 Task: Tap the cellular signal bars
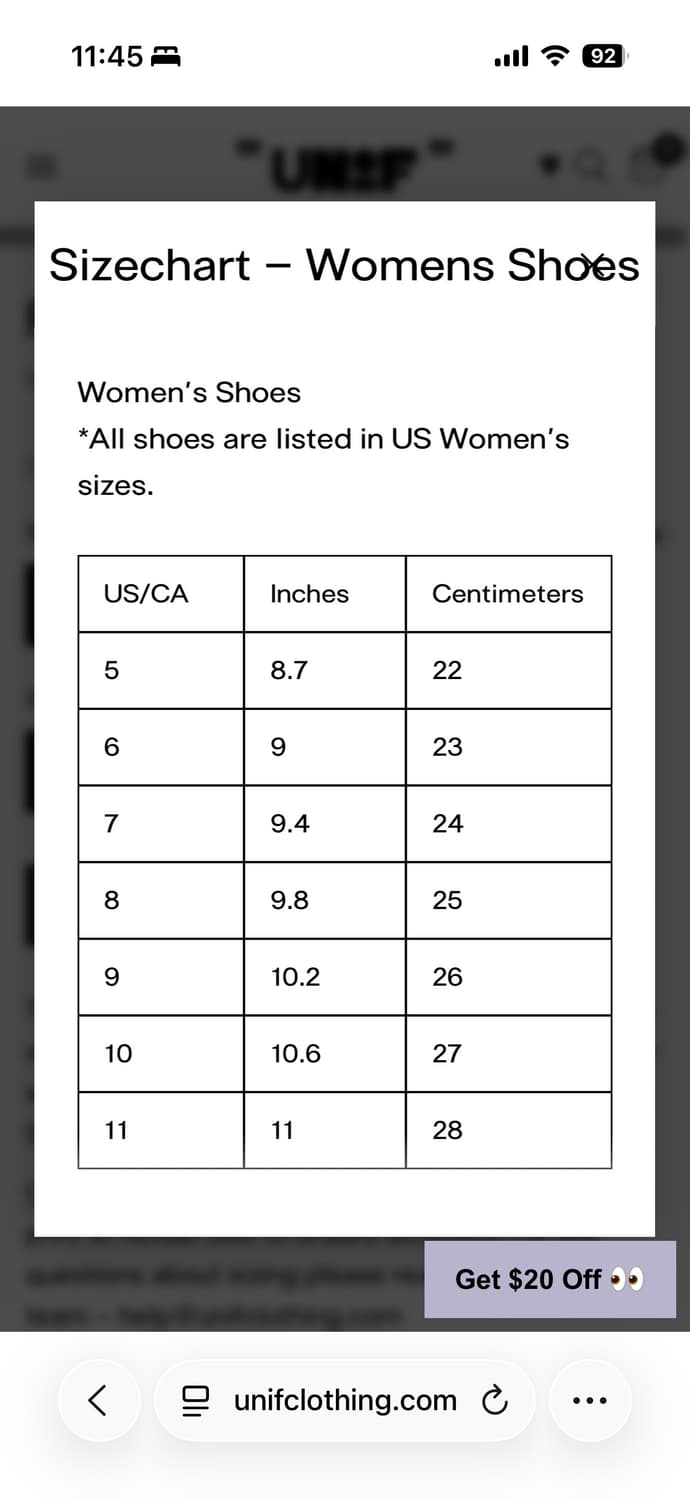pyautogui.click(x=511, y=56)
